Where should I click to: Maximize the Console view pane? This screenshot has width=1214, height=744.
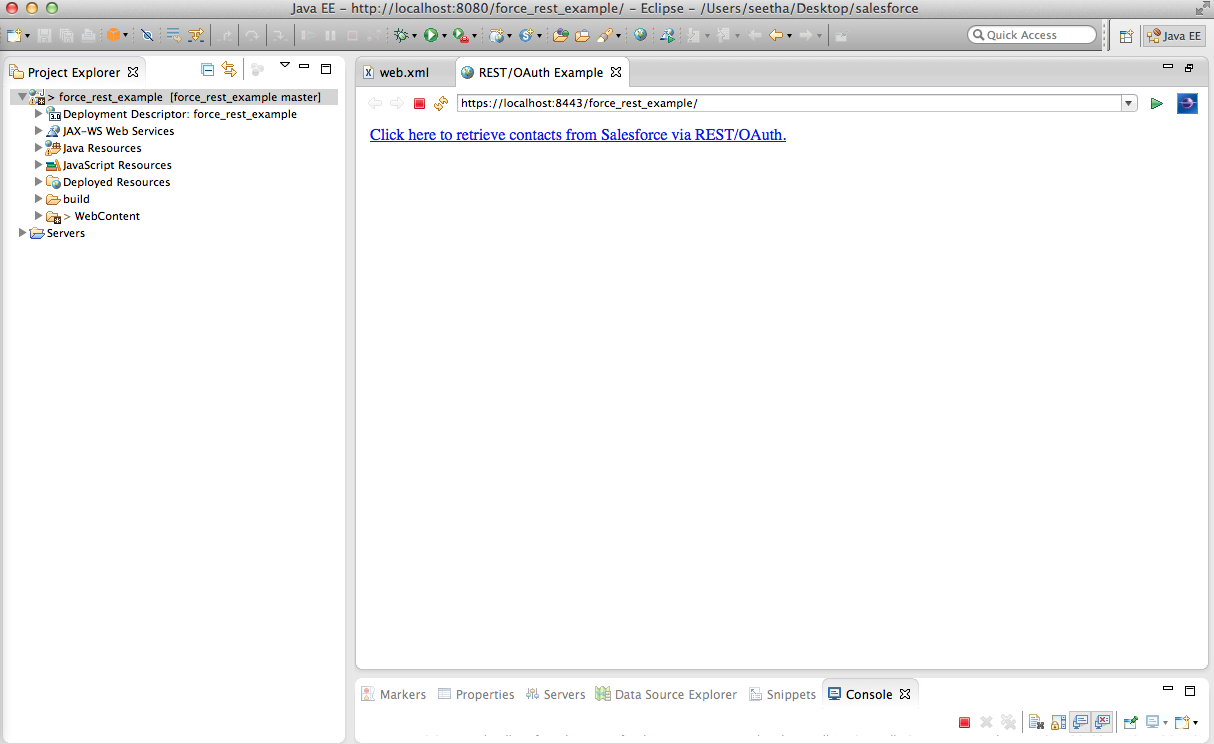click(x=1190, y=690)
